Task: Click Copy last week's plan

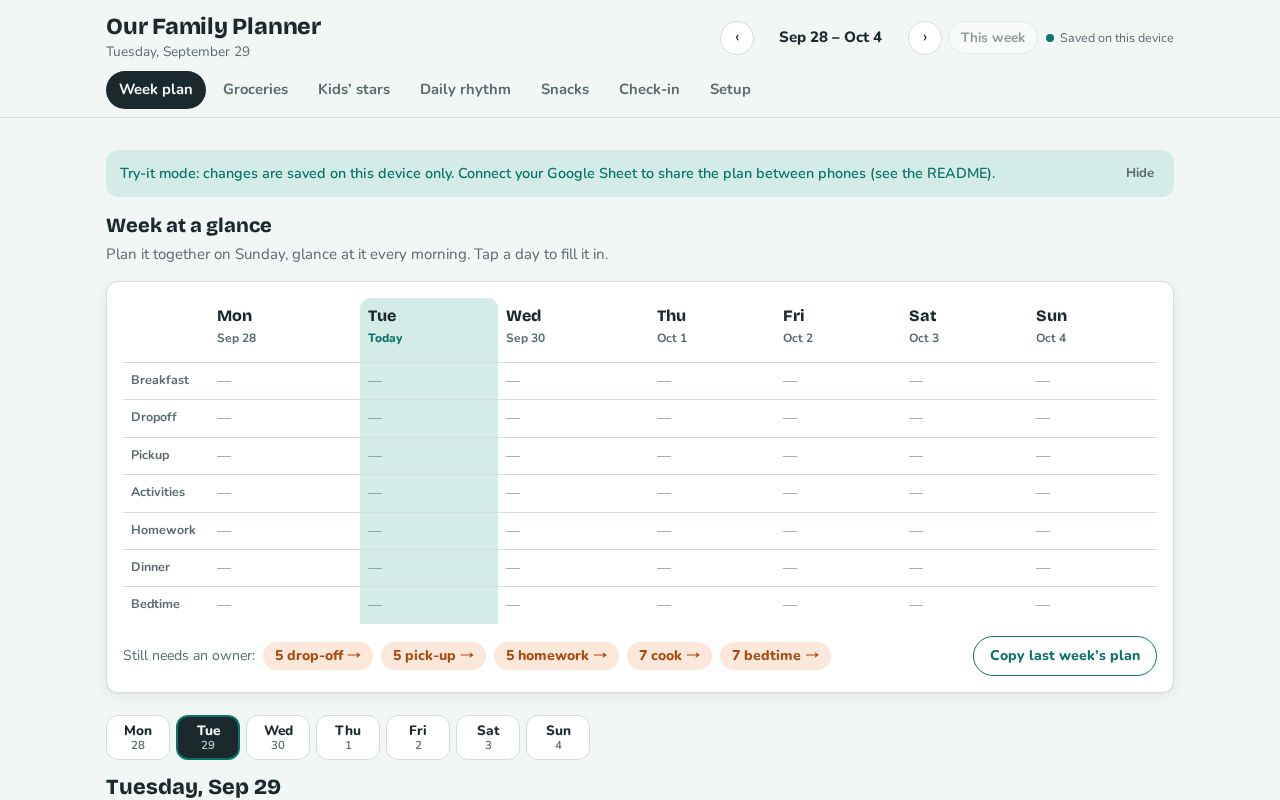Action: pyautogui.click(x=1065, y=656)
